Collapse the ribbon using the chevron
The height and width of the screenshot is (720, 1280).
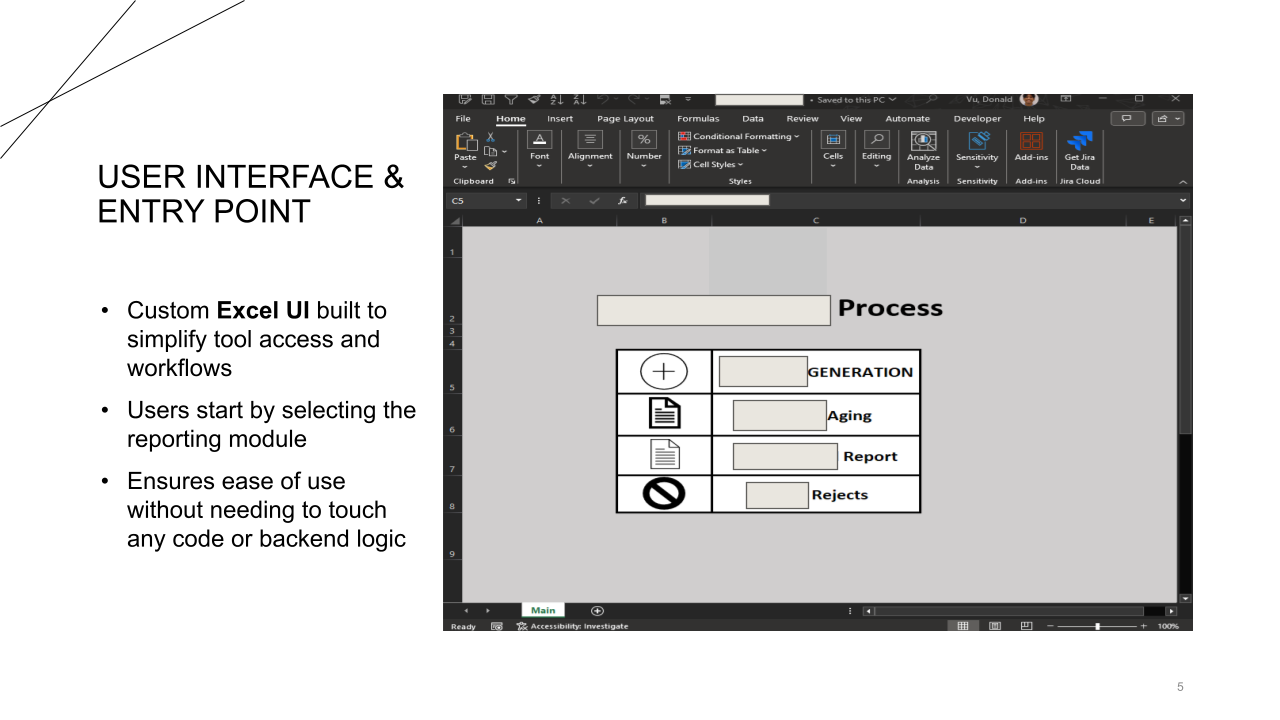coord(1182,182)
